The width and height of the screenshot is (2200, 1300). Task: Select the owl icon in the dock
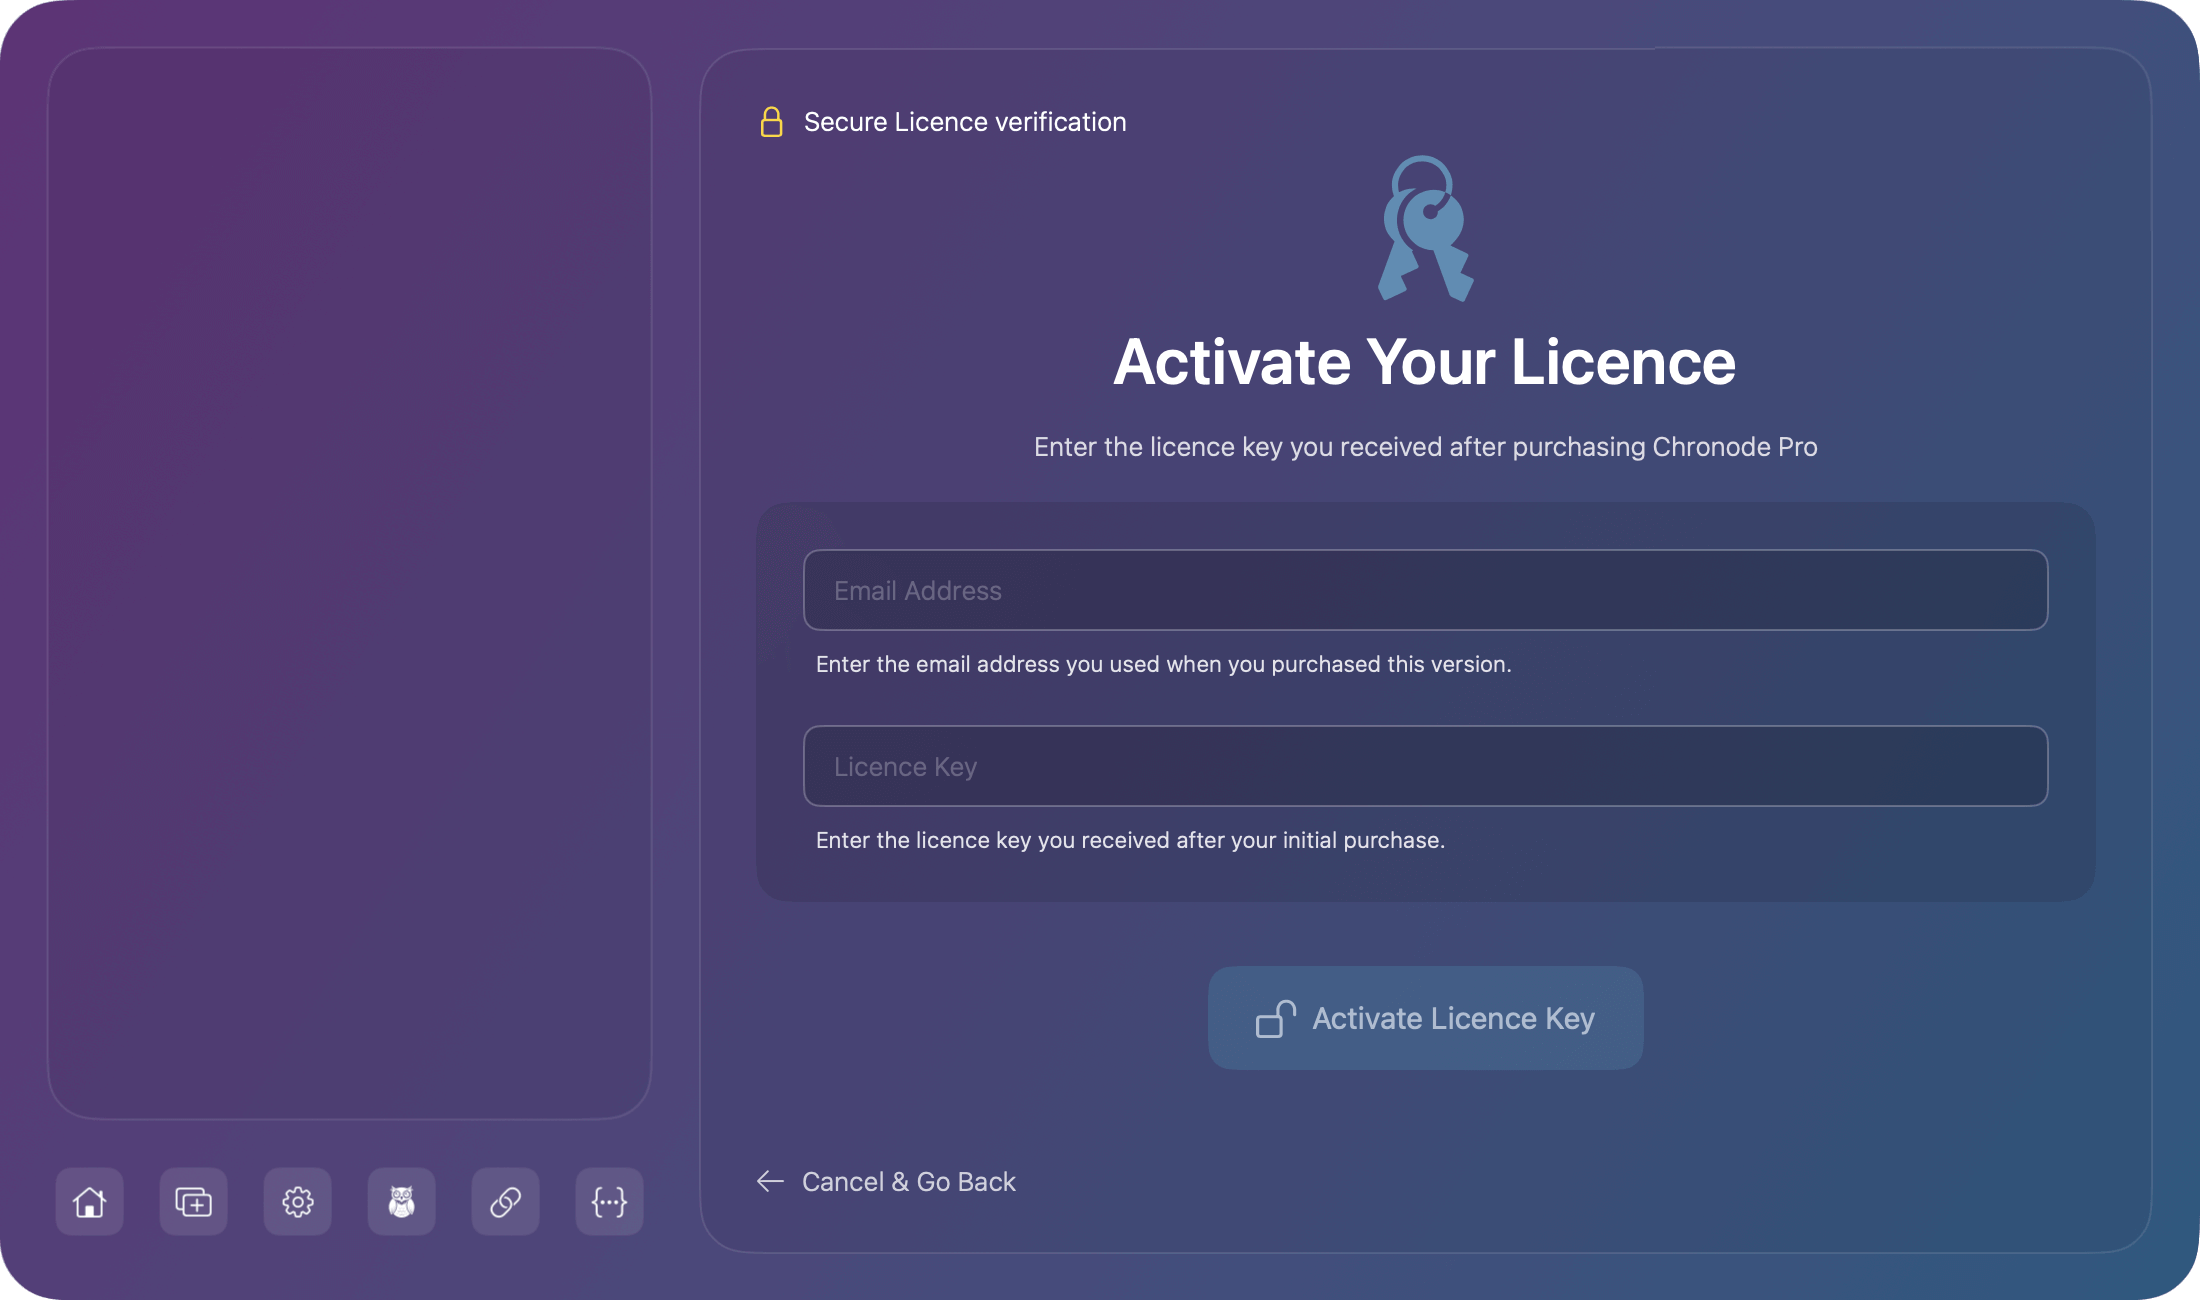(x=401, y=1202)
